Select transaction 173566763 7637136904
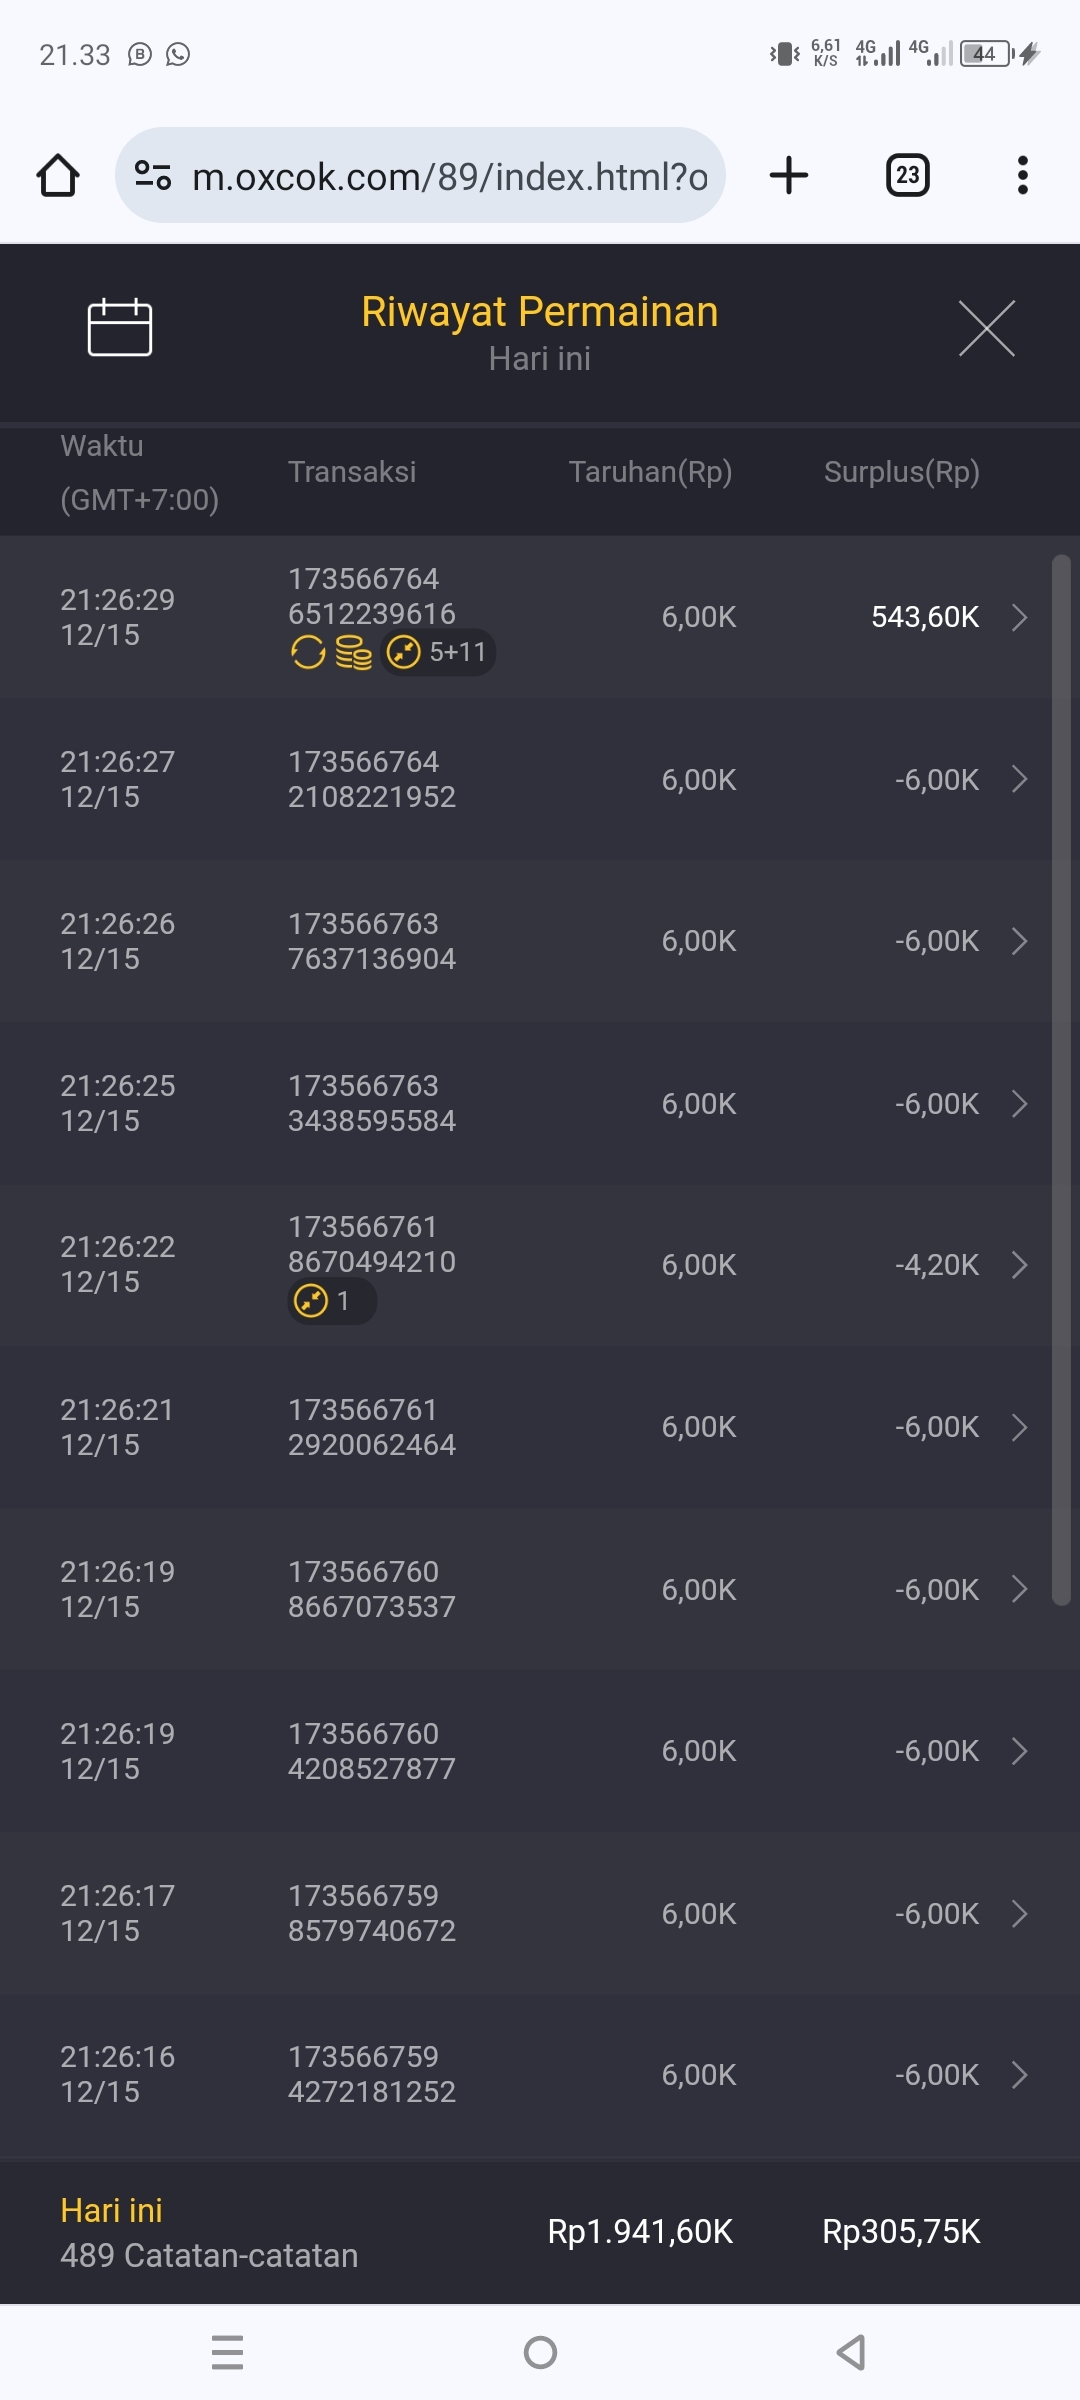Image resolution: width=1080 pixels, height=2400 pixels. (372, 941)
